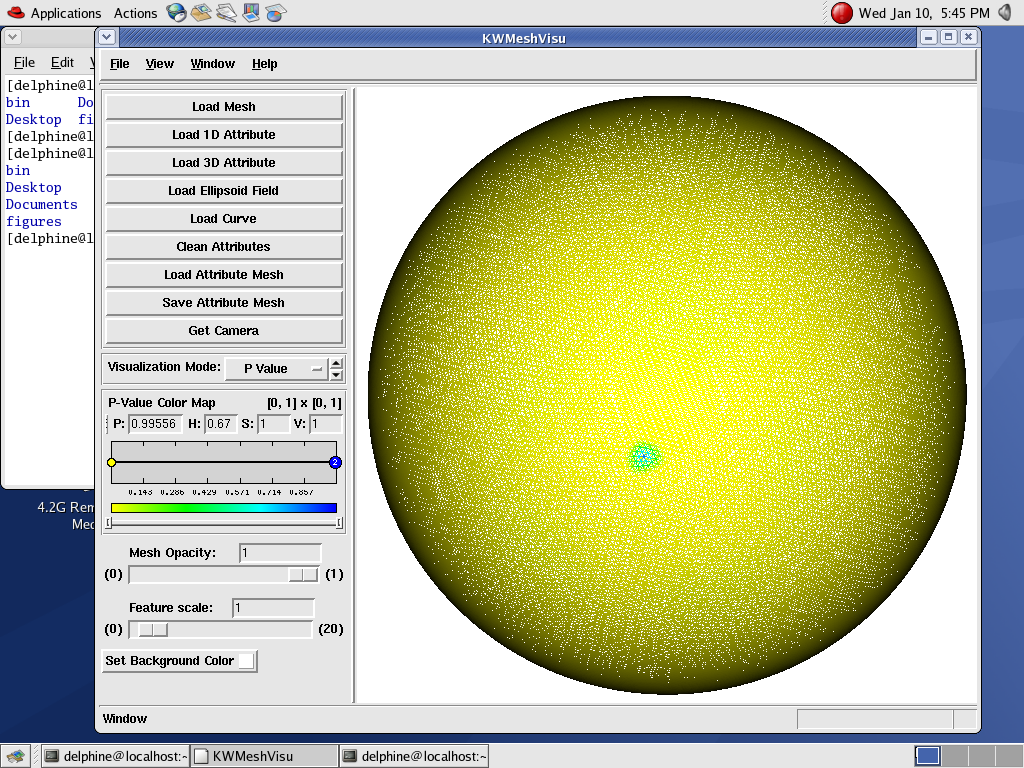Open the View menu

[159, 64]
